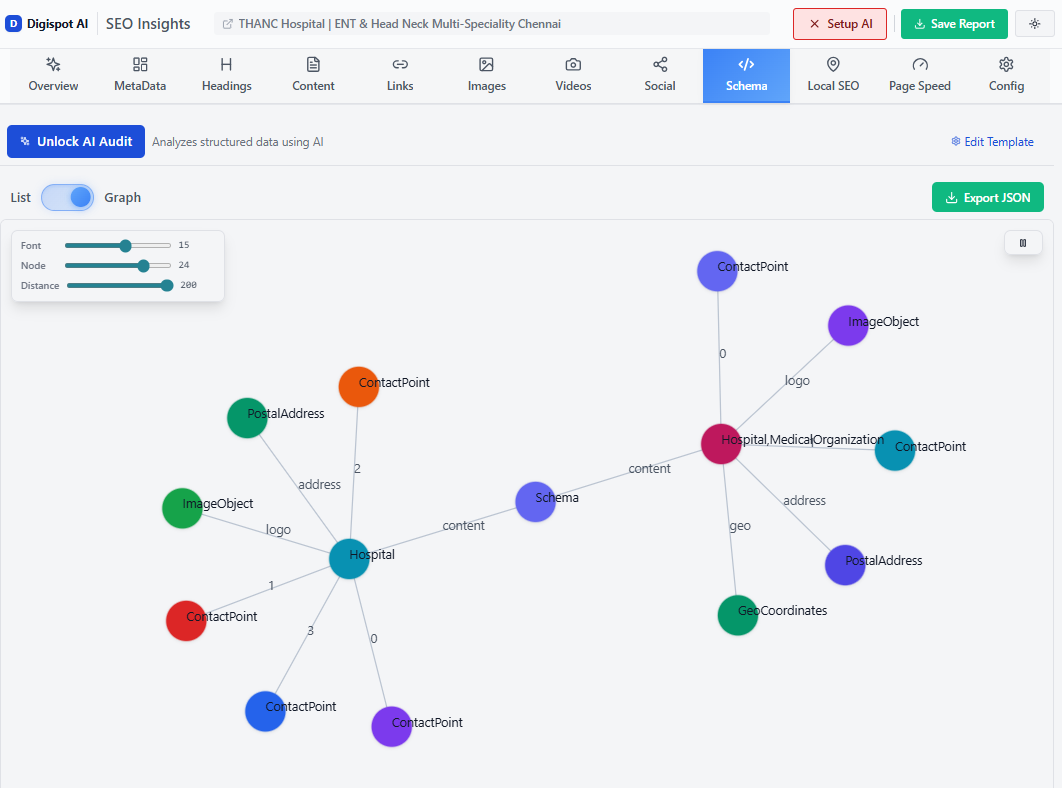This screenshot has height=788, width=1062.
Task: Select the Overview tab icon
Action: [x=52, y=65]
